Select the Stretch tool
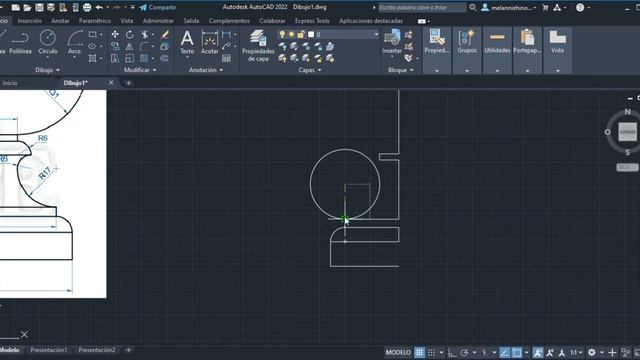The width and height of the screenshot is (640, 360). click(115, 58)
